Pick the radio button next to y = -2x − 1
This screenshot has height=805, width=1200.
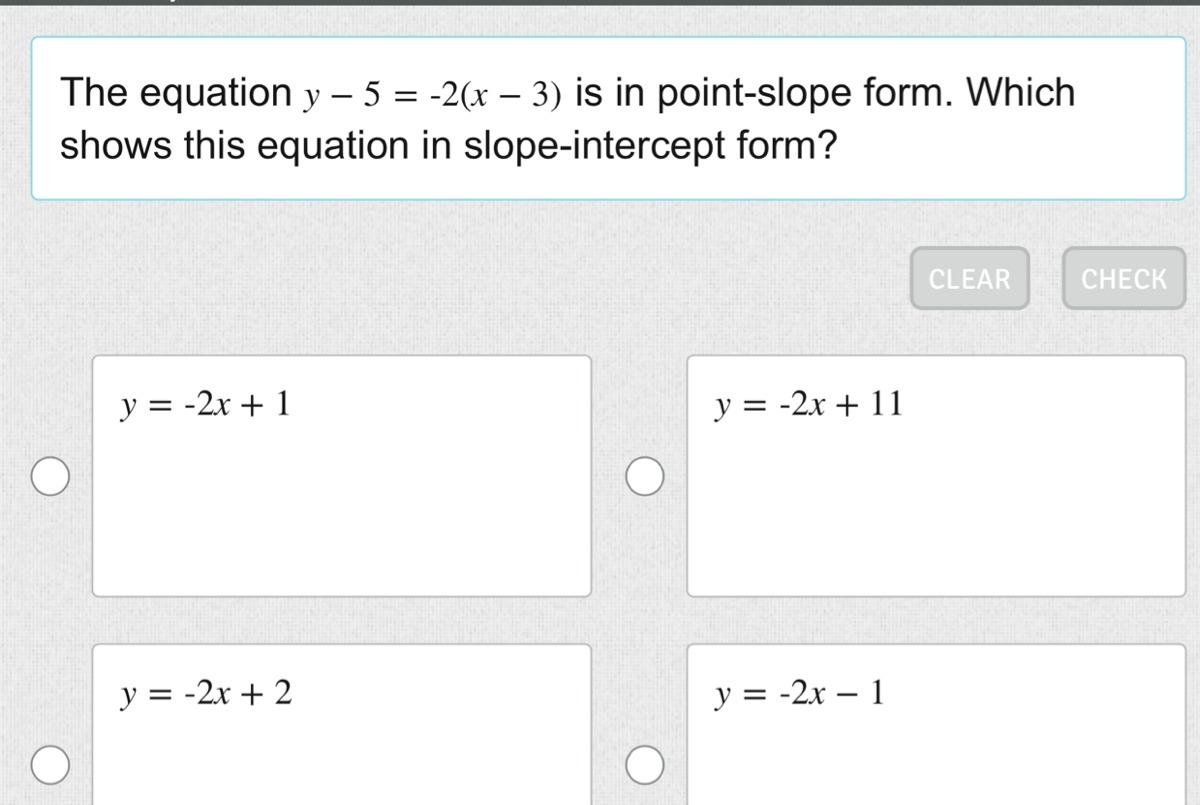coord(645,765)
